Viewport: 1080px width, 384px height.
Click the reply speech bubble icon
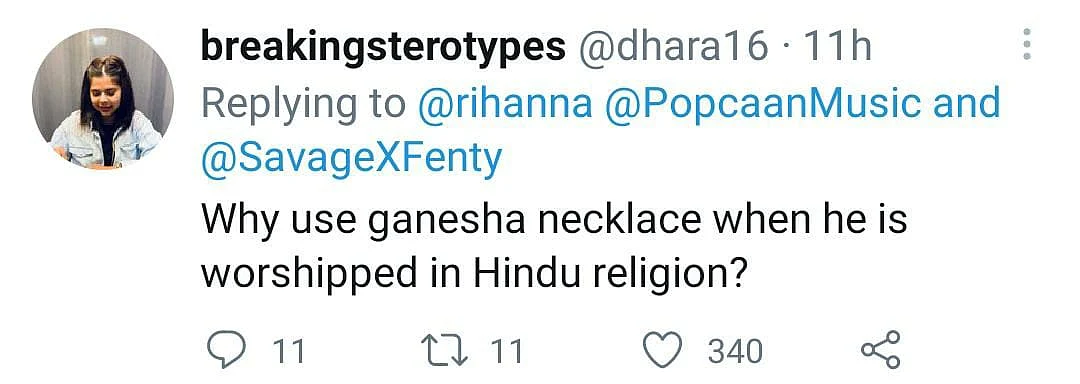227,351
